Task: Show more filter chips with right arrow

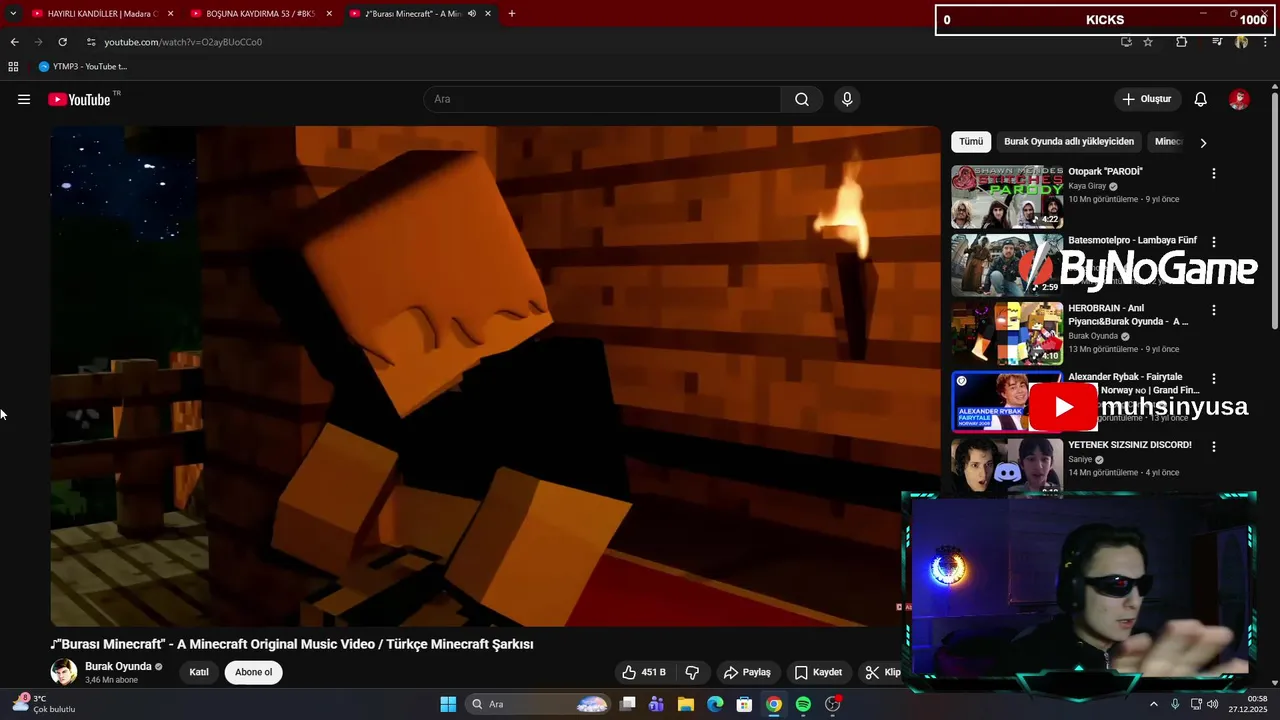Action: [x=1203, y=143]
